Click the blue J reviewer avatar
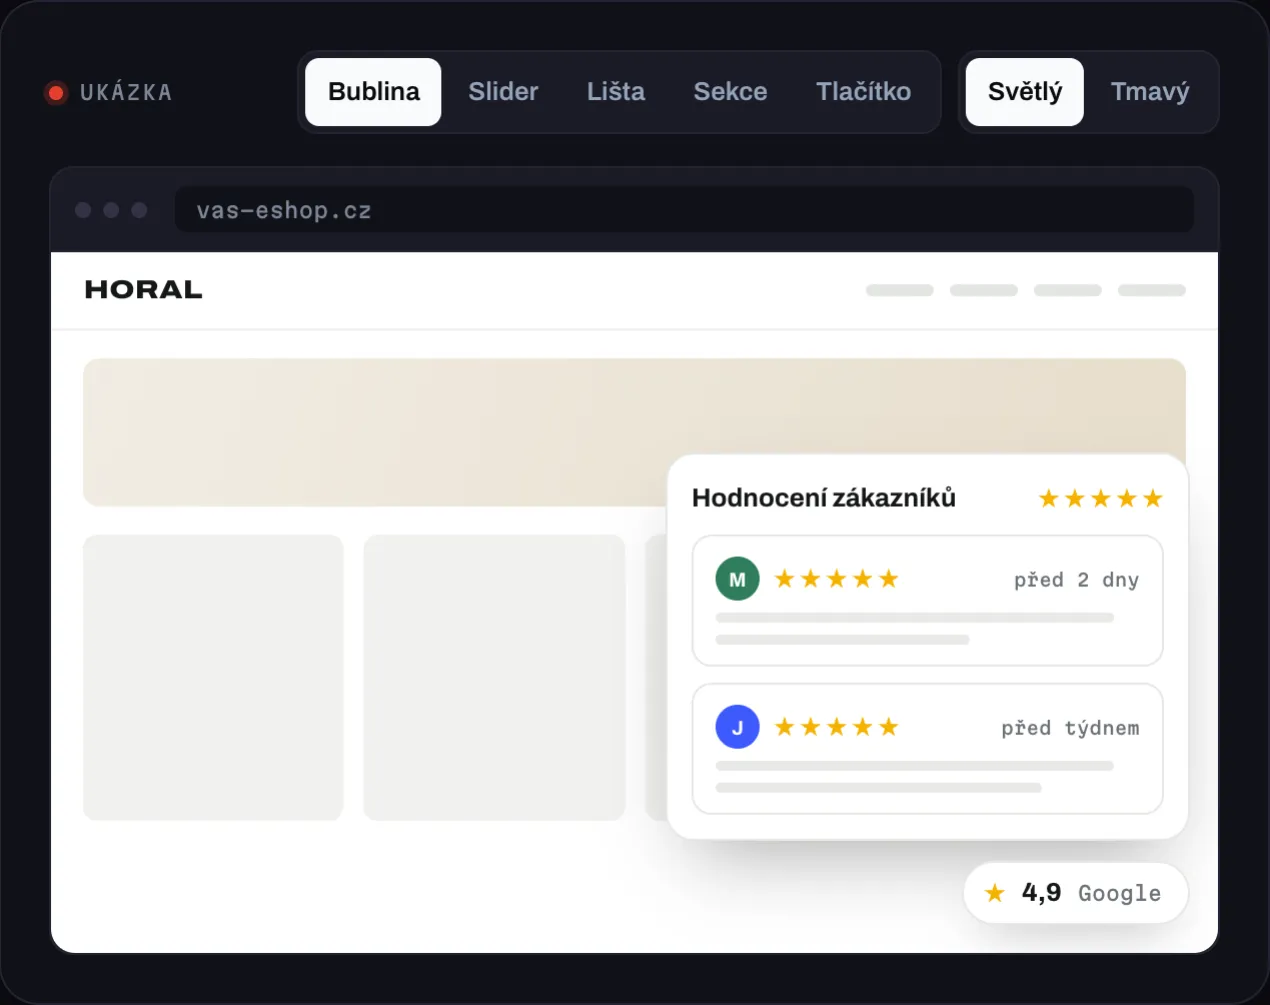 [737, 727]
